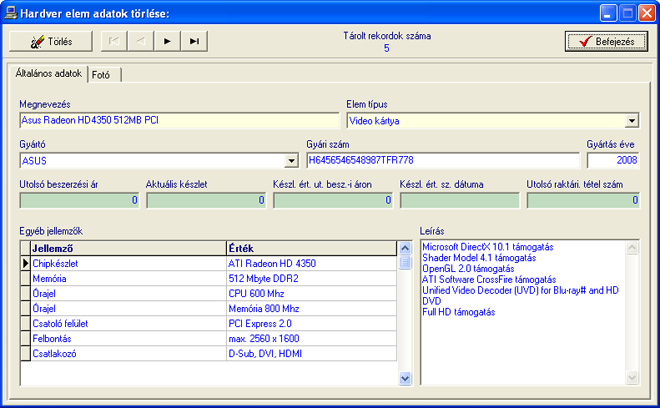Screen dimensions: 660x408
Task: Open the Elem típus dropdown
Action: click(631, 121)
